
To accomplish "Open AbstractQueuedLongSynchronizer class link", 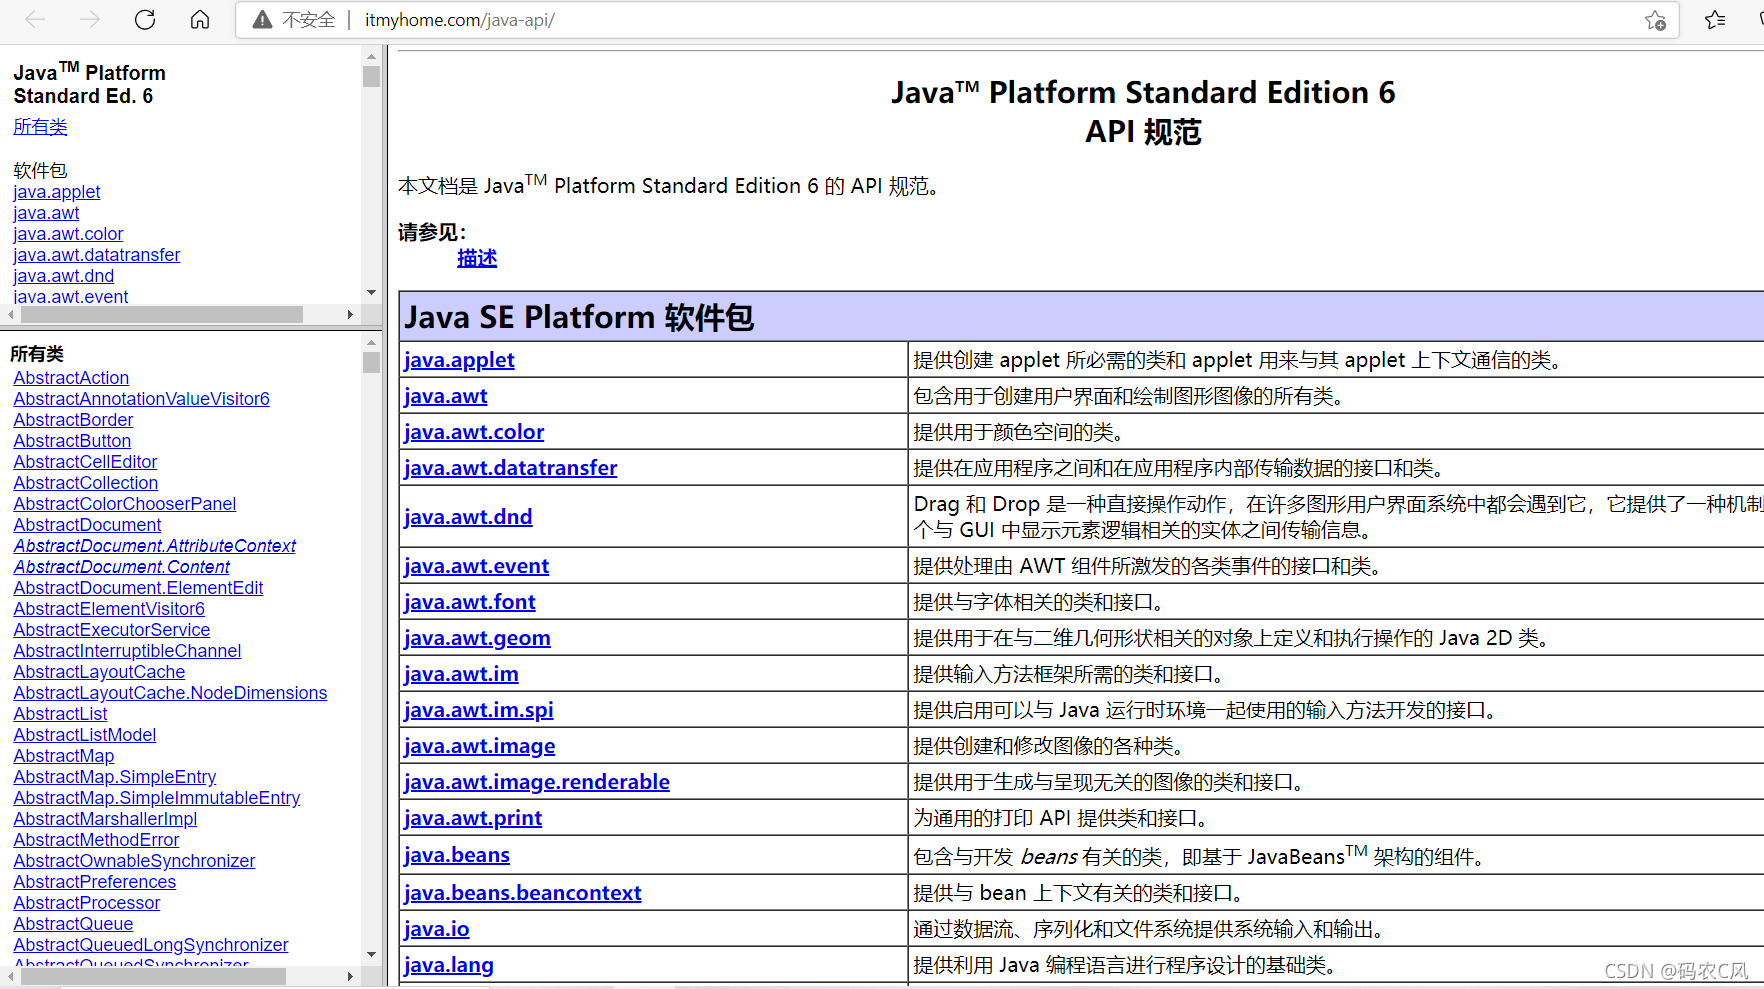I will coord(151,945).
